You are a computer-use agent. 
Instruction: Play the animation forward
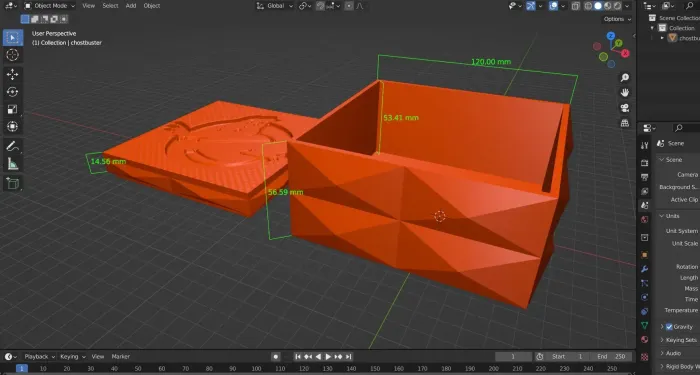pyautogui.click(x=328, y=357)
